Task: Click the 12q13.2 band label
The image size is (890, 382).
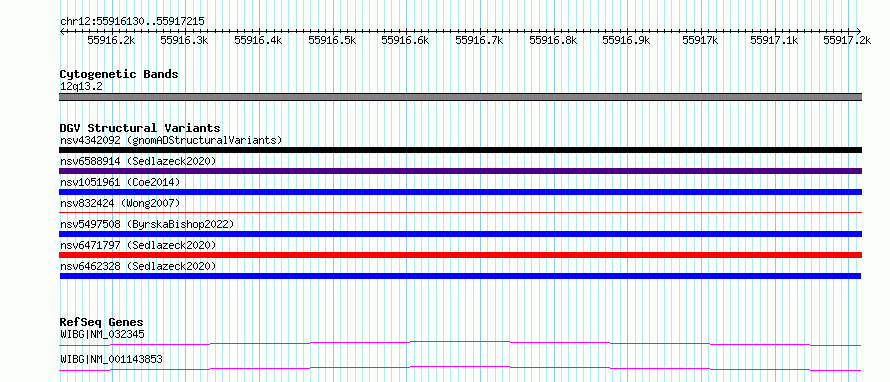Action: (81, 87)
